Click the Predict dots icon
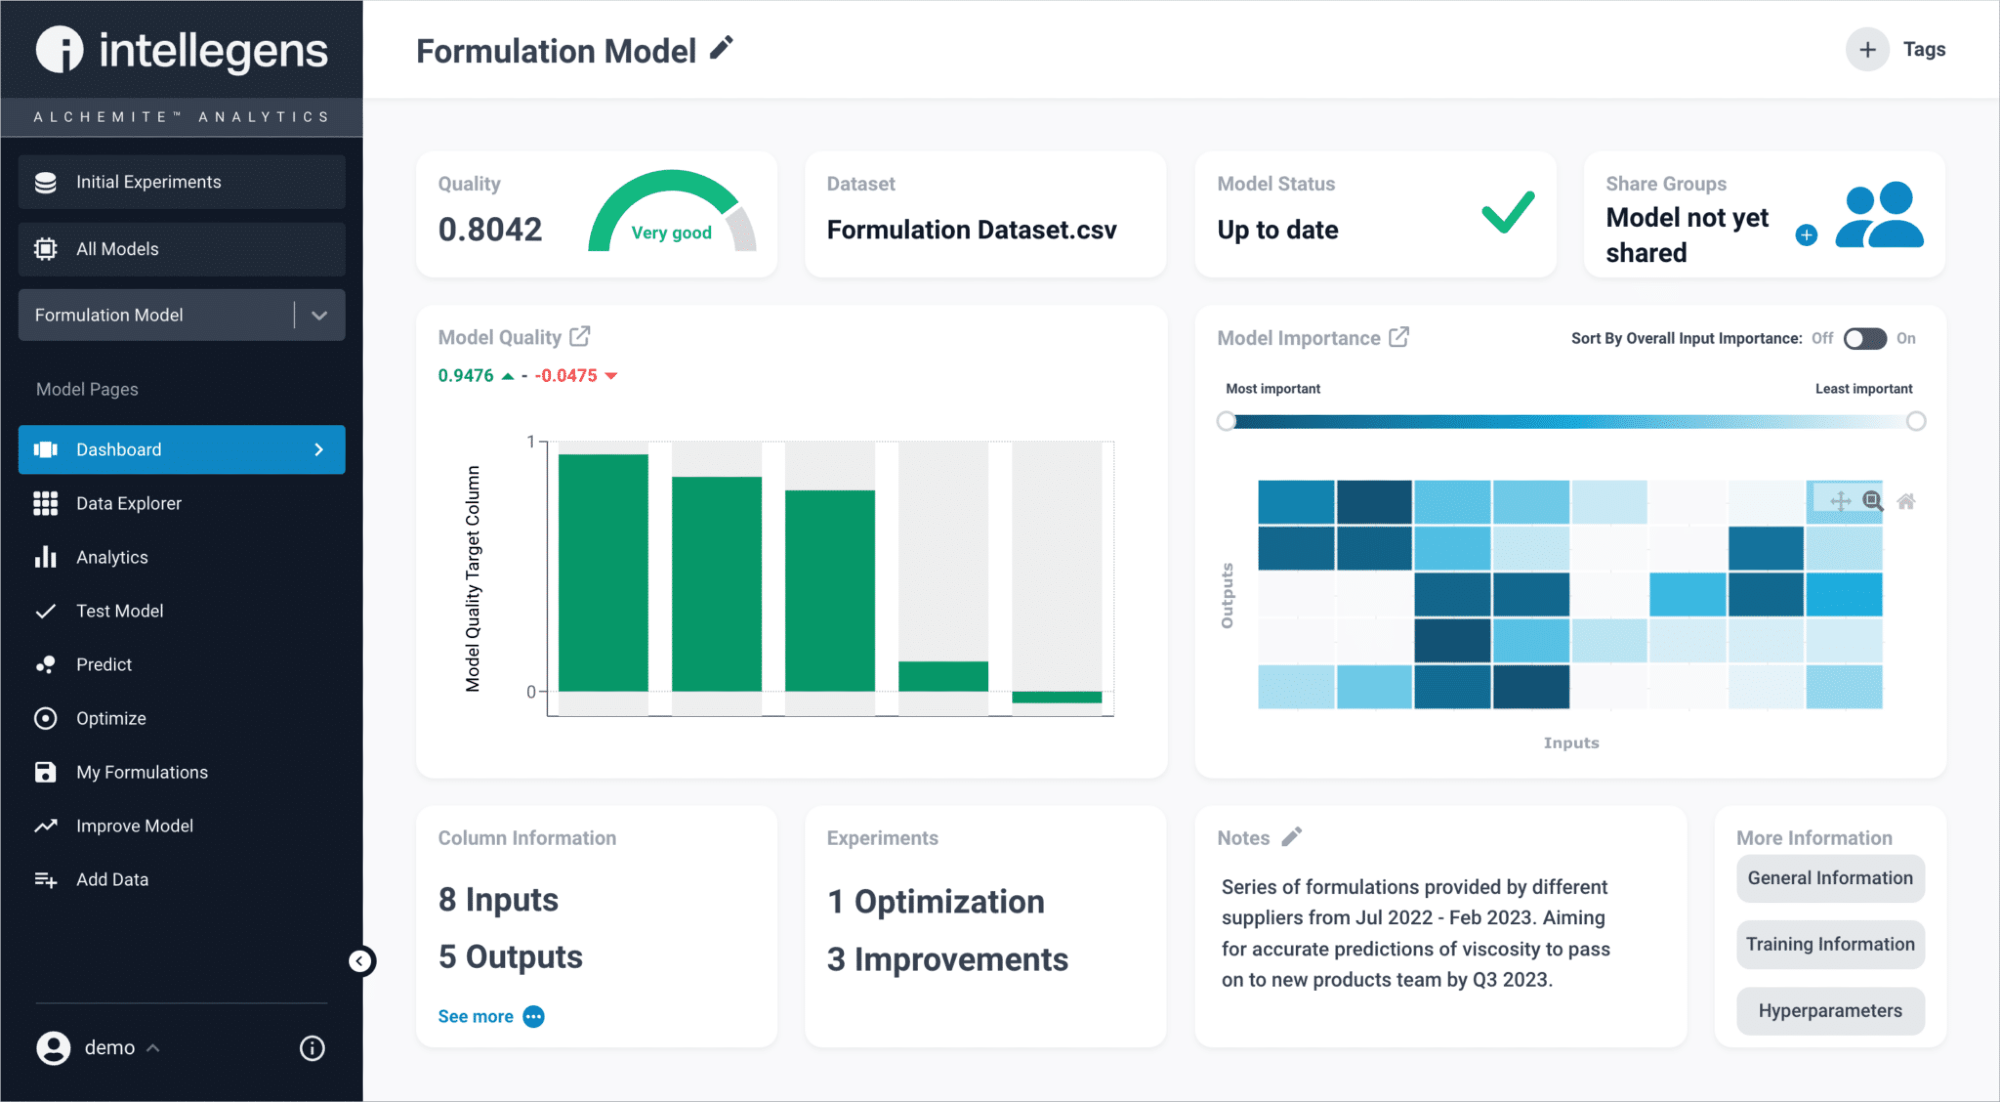The height and width of the screenshot is (1102, 2000). tap(46, 665)
